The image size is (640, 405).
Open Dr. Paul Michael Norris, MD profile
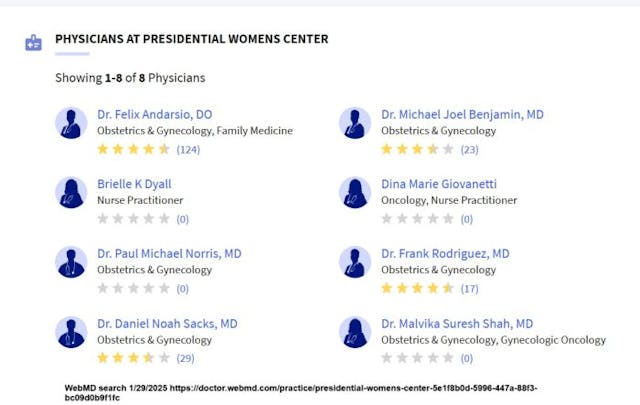169,254
